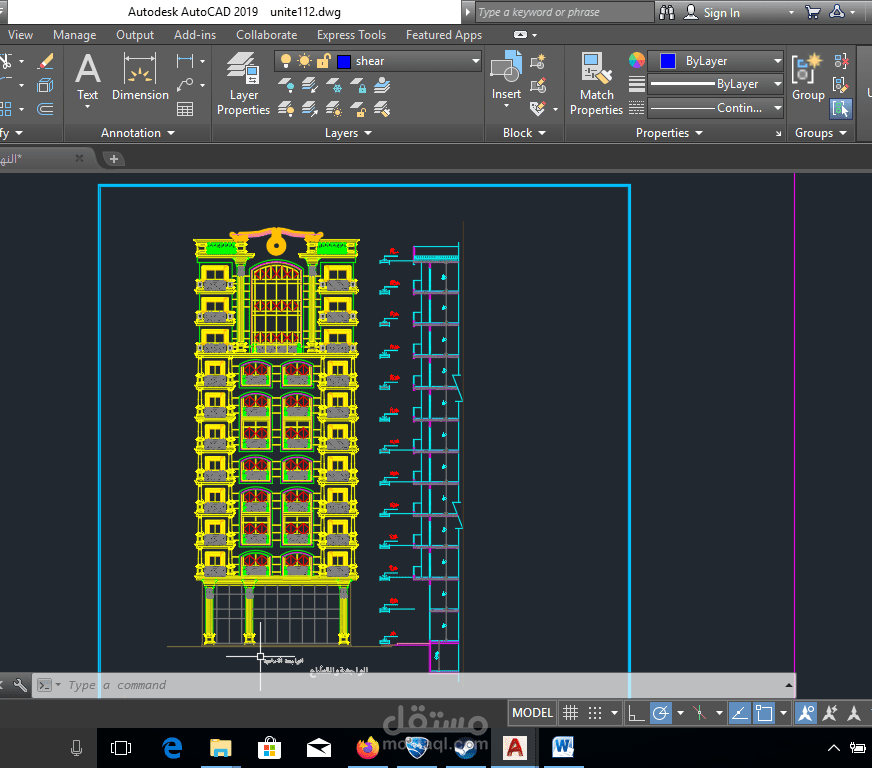Expand the Groups panel

[x=820, y=133]
